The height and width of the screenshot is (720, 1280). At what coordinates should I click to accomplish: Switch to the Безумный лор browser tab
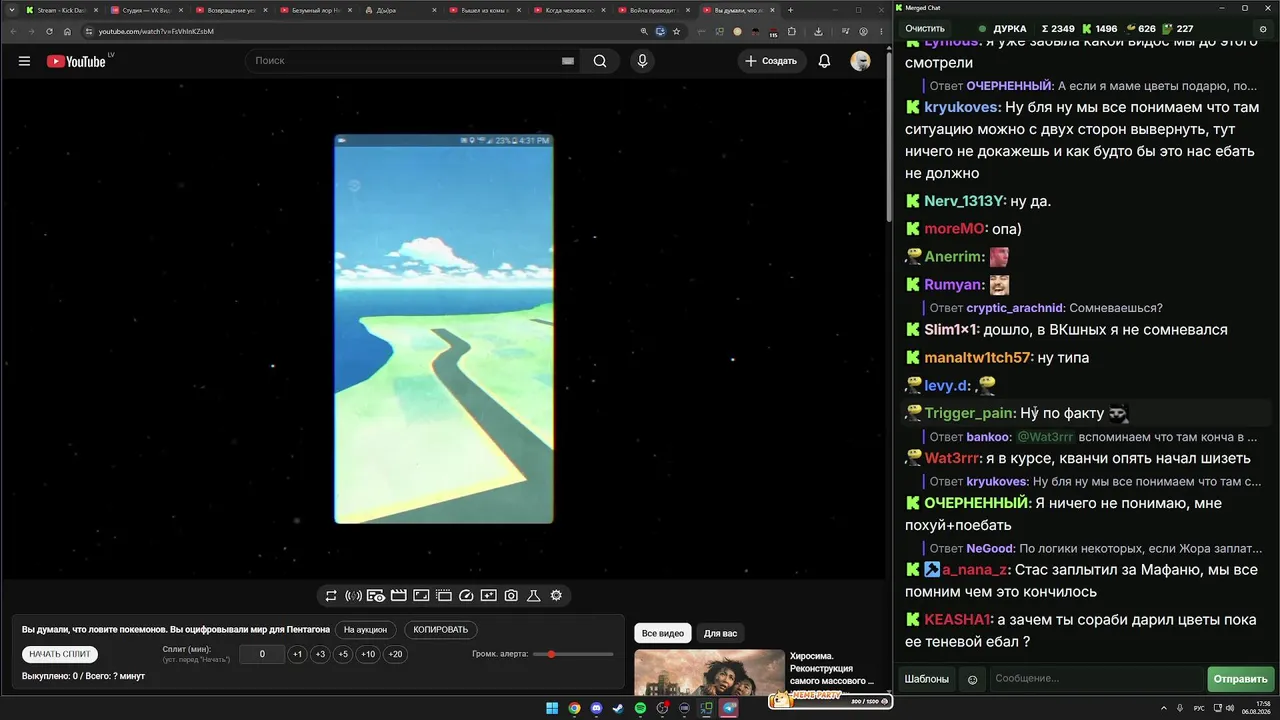315,10
